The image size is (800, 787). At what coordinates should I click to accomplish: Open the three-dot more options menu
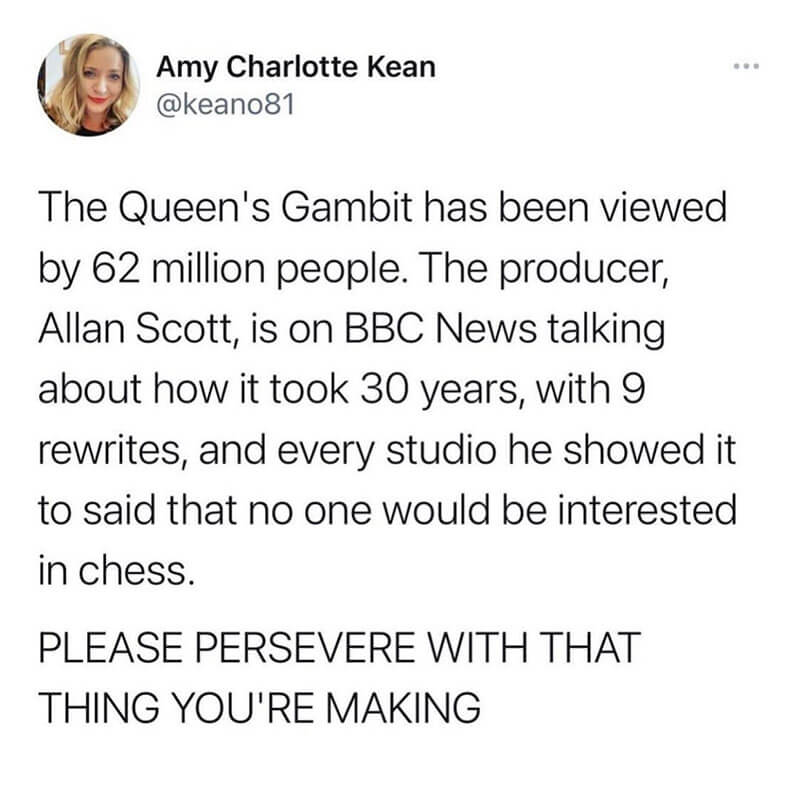(x=746, y=66)
